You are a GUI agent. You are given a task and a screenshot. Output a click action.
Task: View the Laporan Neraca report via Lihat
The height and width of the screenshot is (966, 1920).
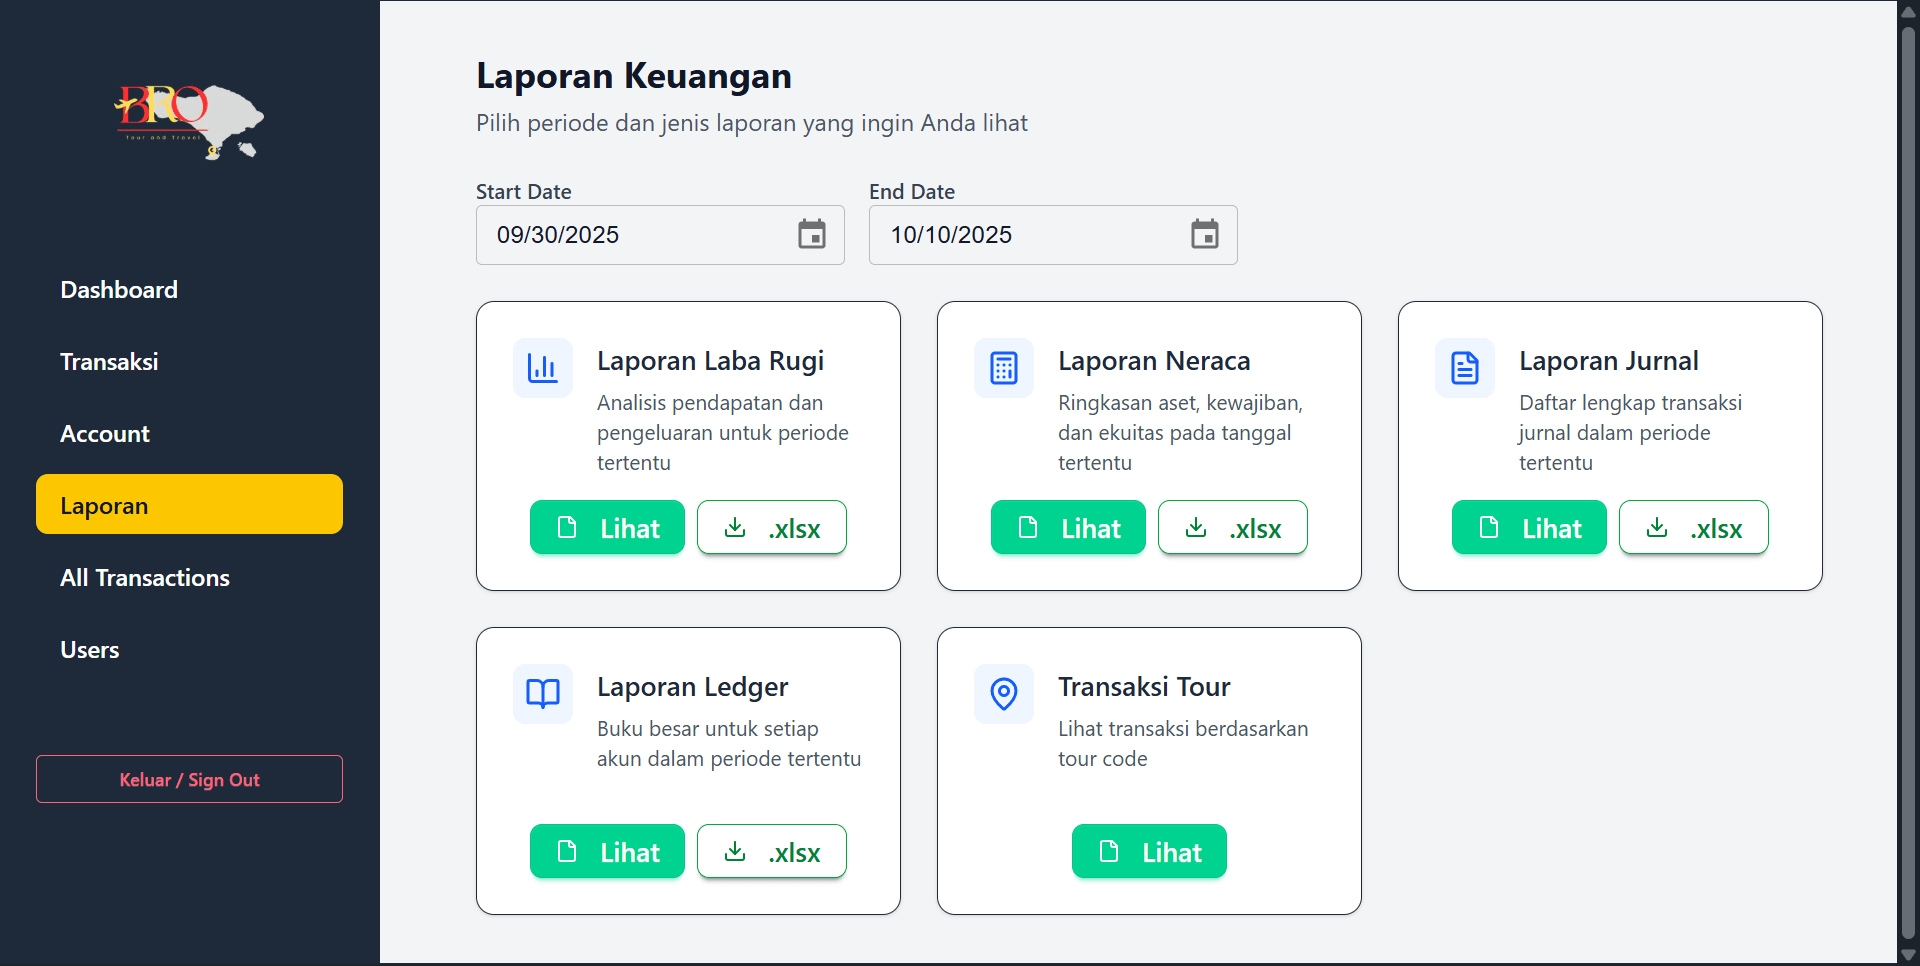coord(1068,527)
